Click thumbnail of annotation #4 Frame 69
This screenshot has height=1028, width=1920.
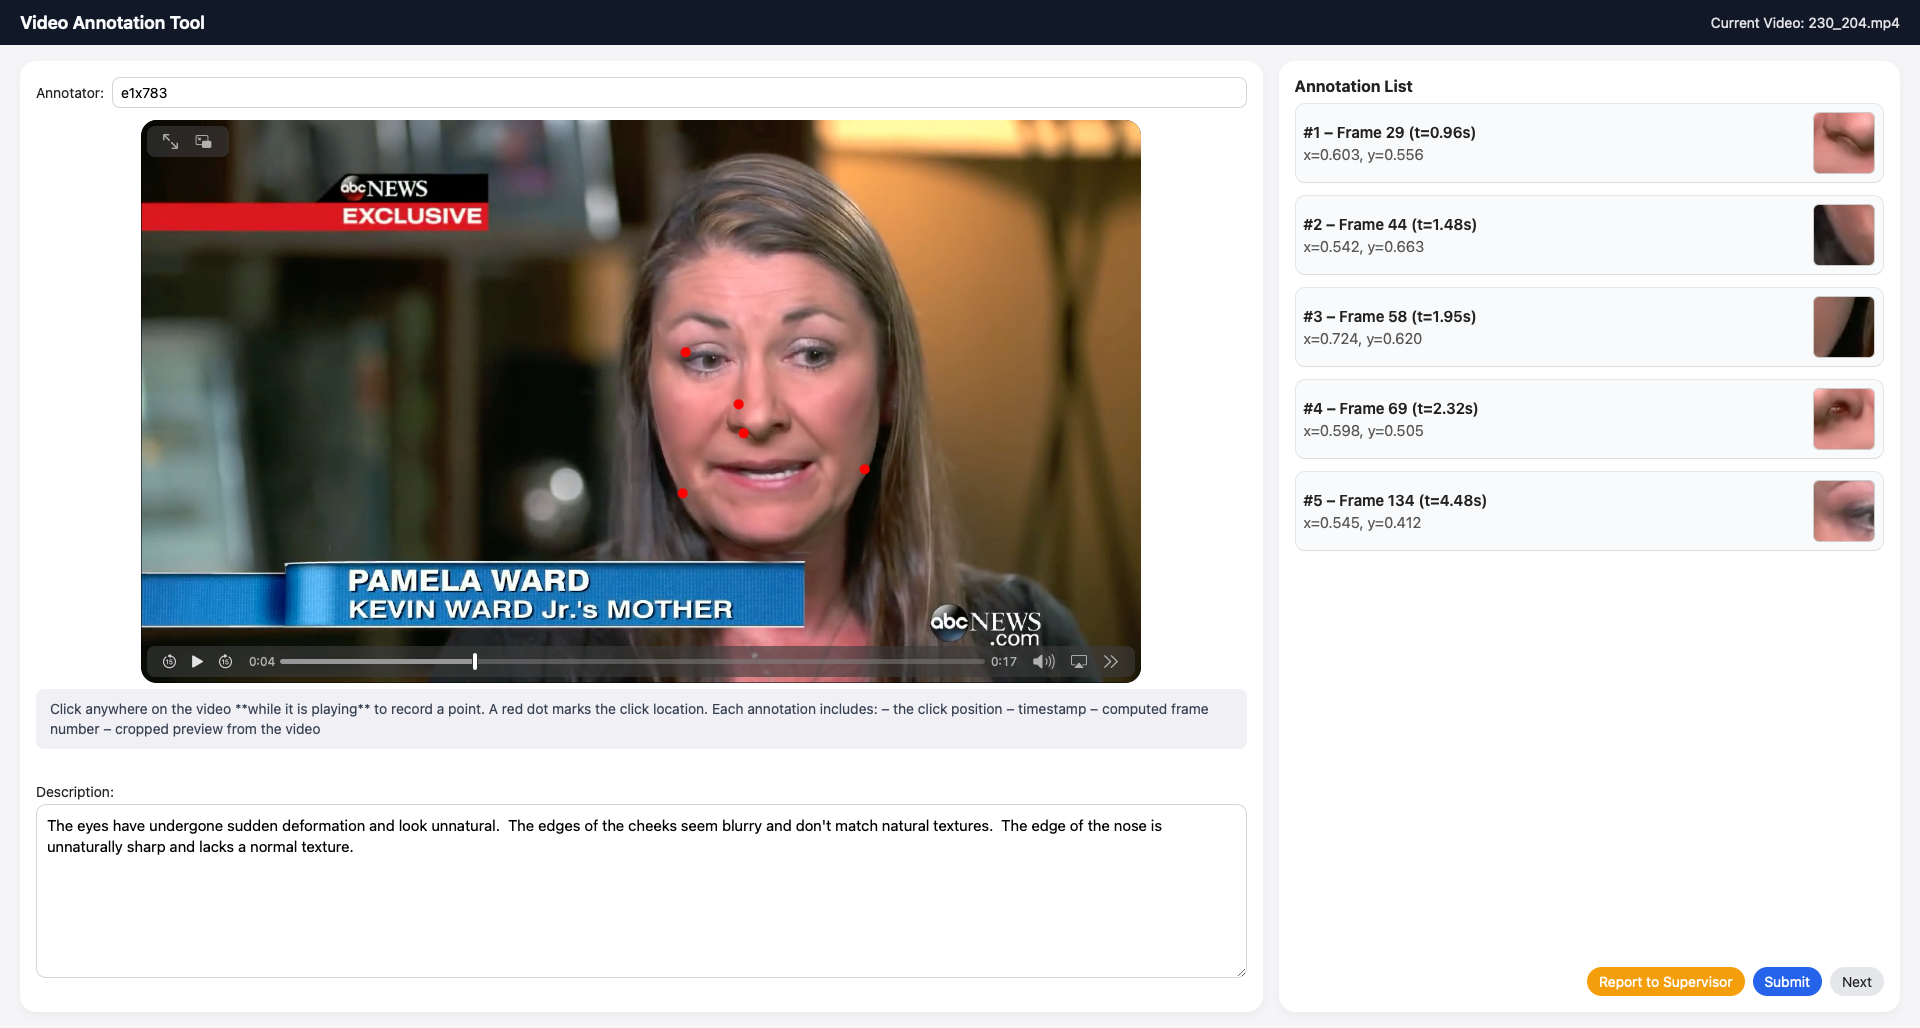(x=1843, y=419)
